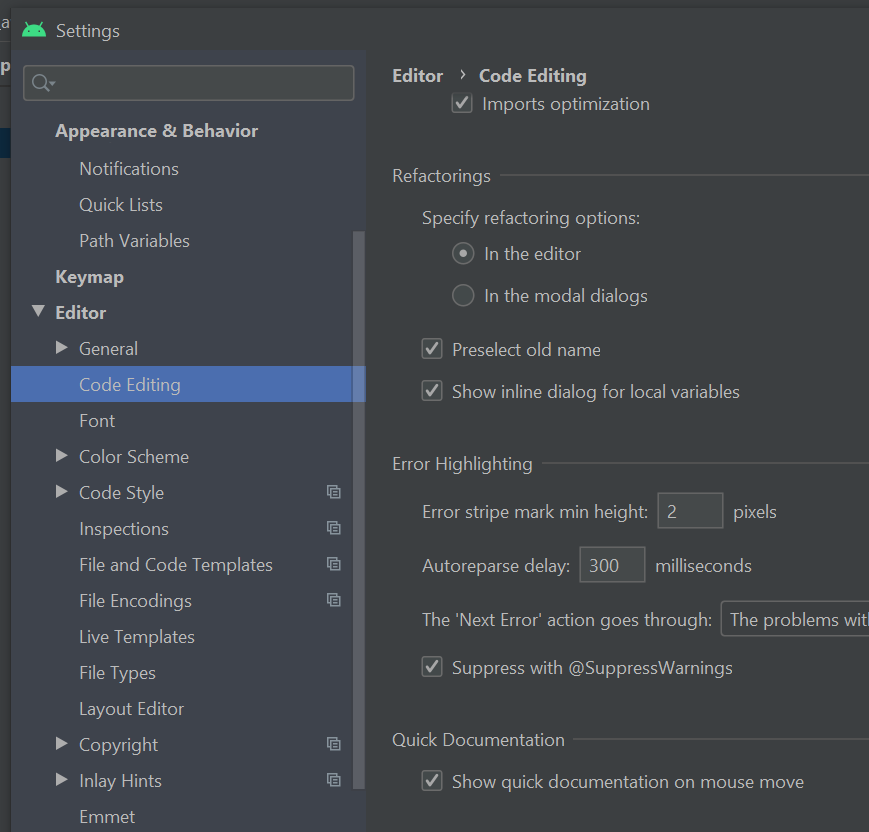Click project-level icon beside Inlay Hints
Screen dimensions: 869x832
tap(334, 780)
